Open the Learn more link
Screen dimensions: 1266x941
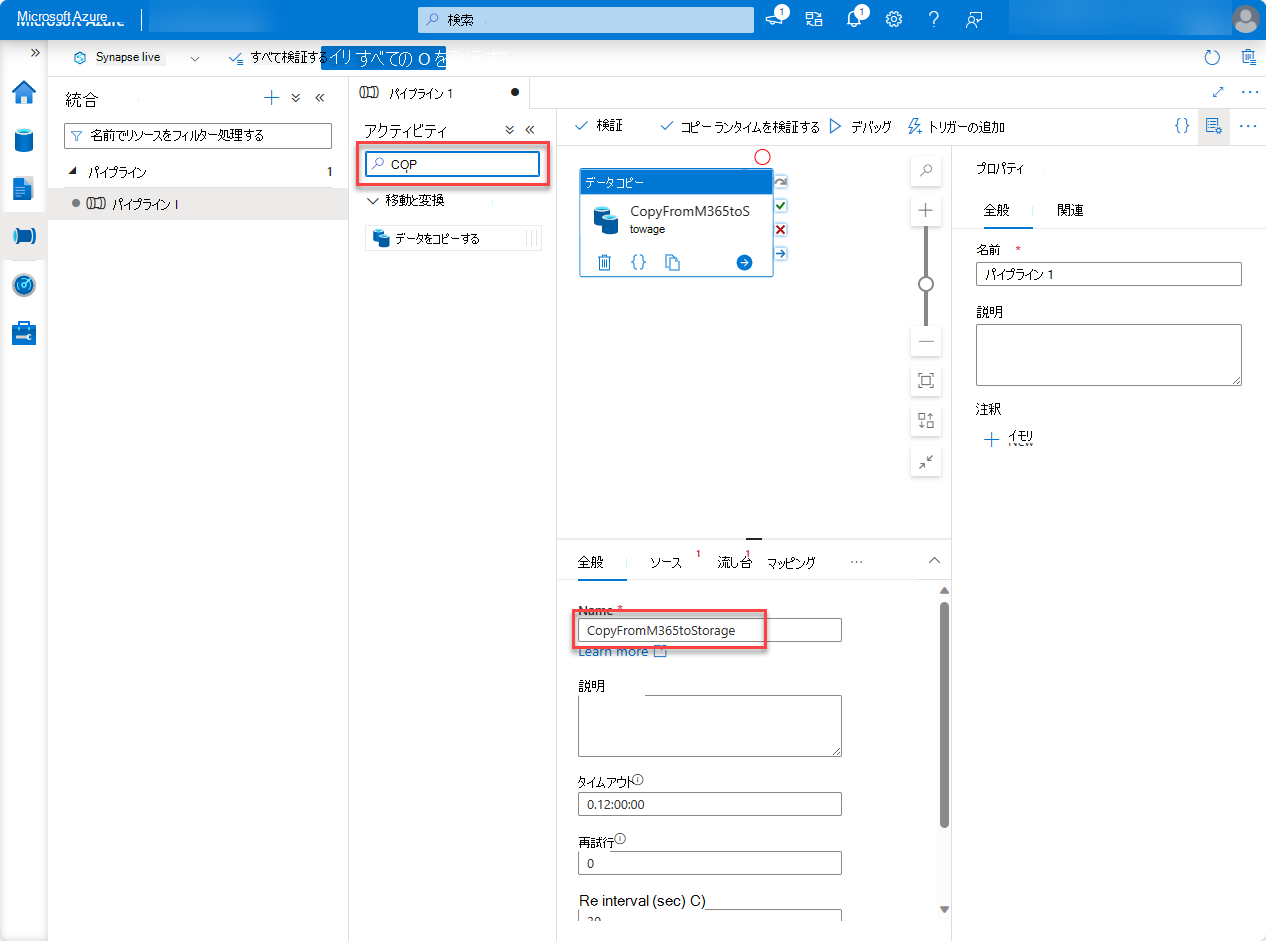pyautogui.click(x=614, y=651)
